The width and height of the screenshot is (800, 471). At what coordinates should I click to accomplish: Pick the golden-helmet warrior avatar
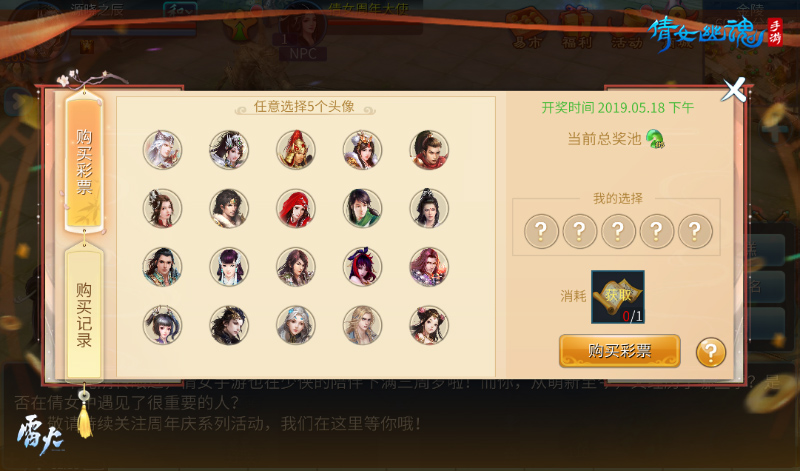(295, 150)
